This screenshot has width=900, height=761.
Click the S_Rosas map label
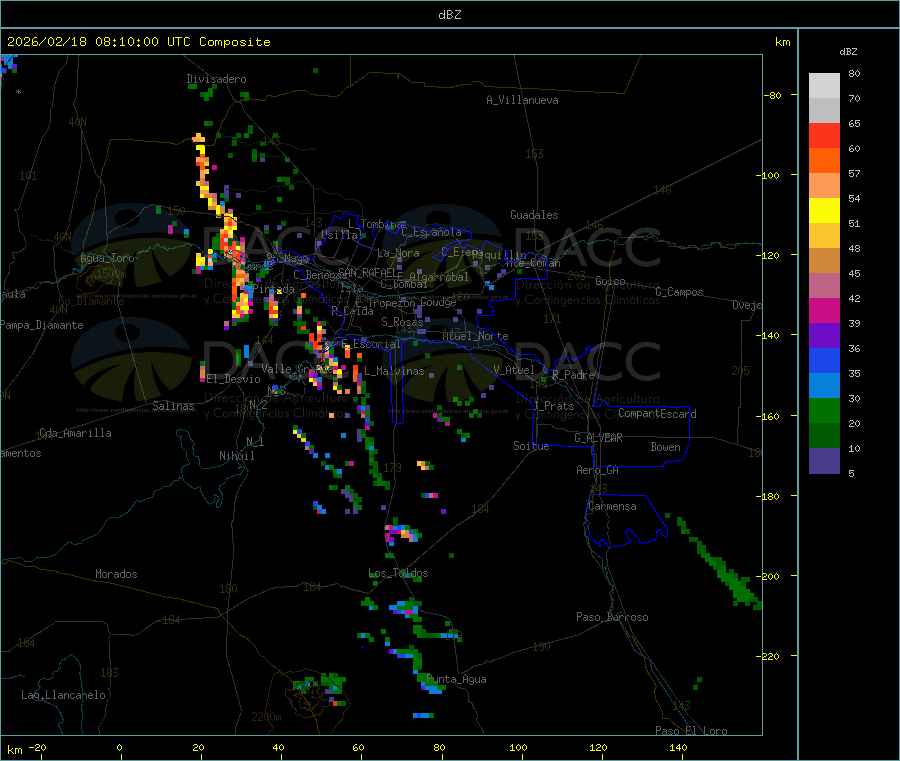tap(402, 322)
